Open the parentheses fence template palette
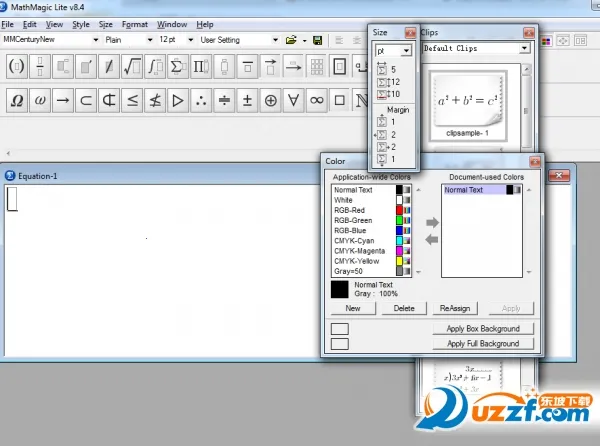 pos(17,67)
